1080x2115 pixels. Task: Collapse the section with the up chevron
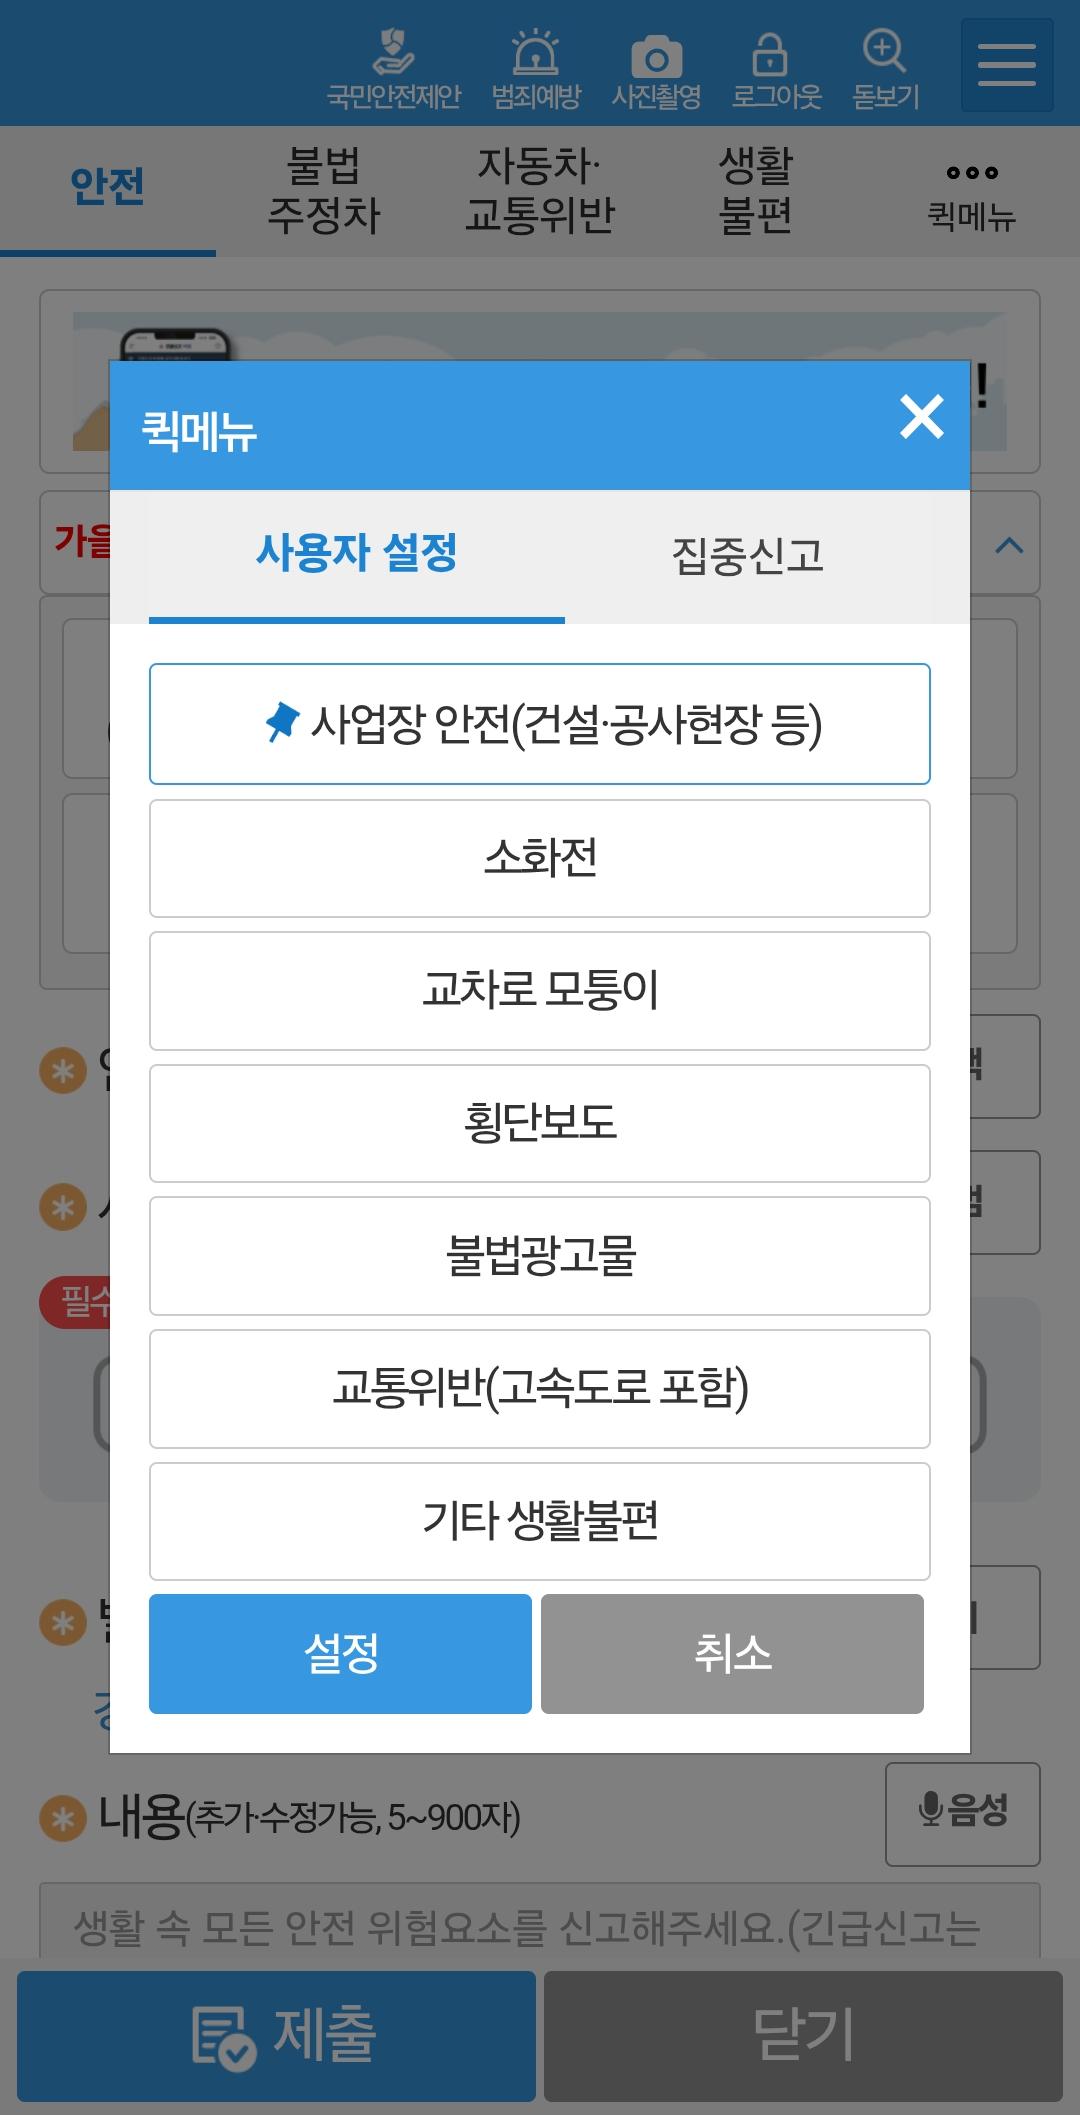point(1009,546)
